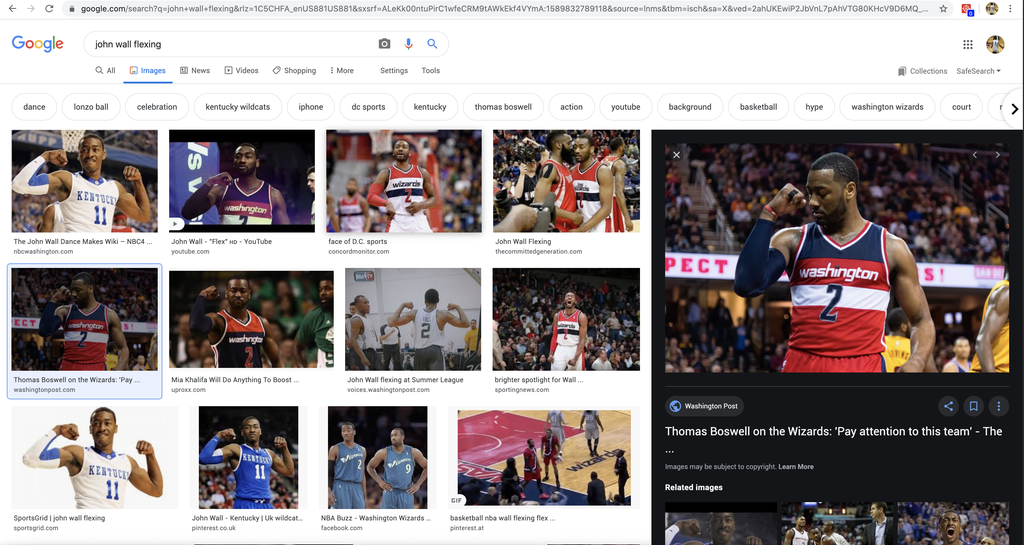Open 'face of D.C. sports' thumbnail
Viewport: 1024px width, 545px height.
click(x=404, y=181)
